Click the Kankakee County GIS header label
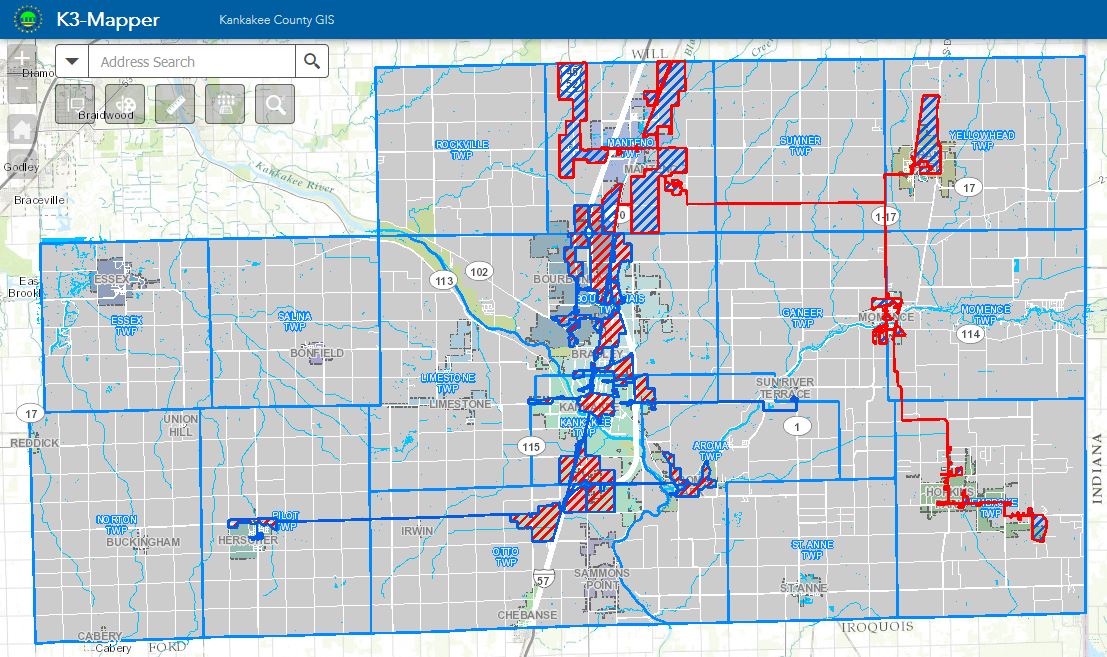 277,18
